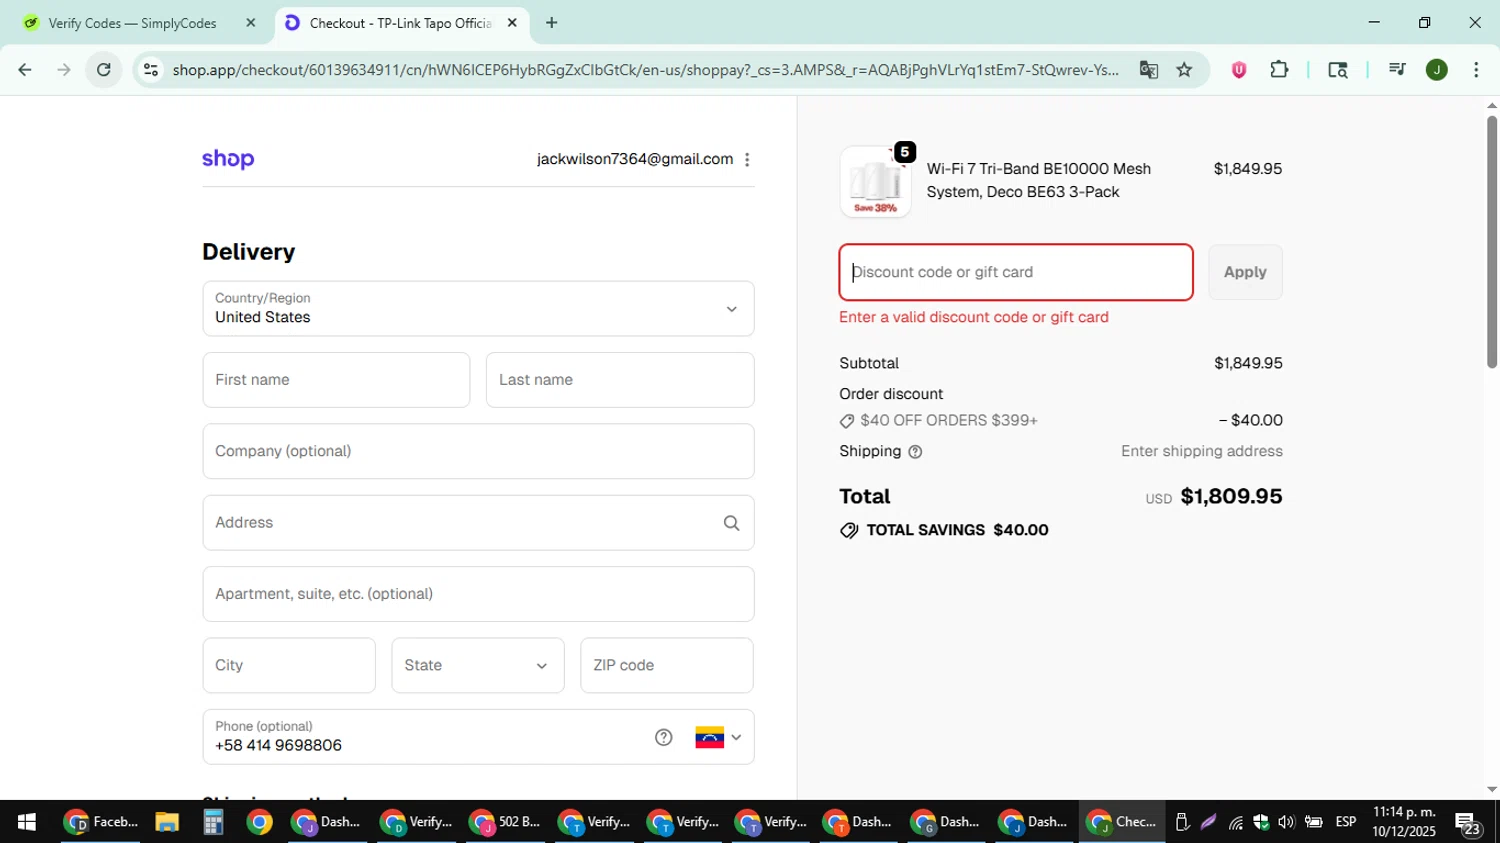Open phone number help question mark icon
Image resolution: width=1500 pixels, height=843 pixels.
pyautogui.click(x=663, y=738)
